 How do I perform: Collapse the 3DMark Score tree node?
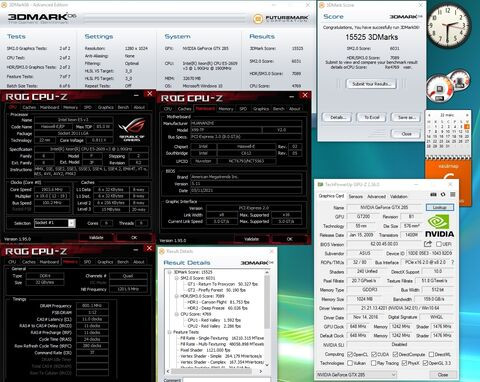[x=170, y=272]
